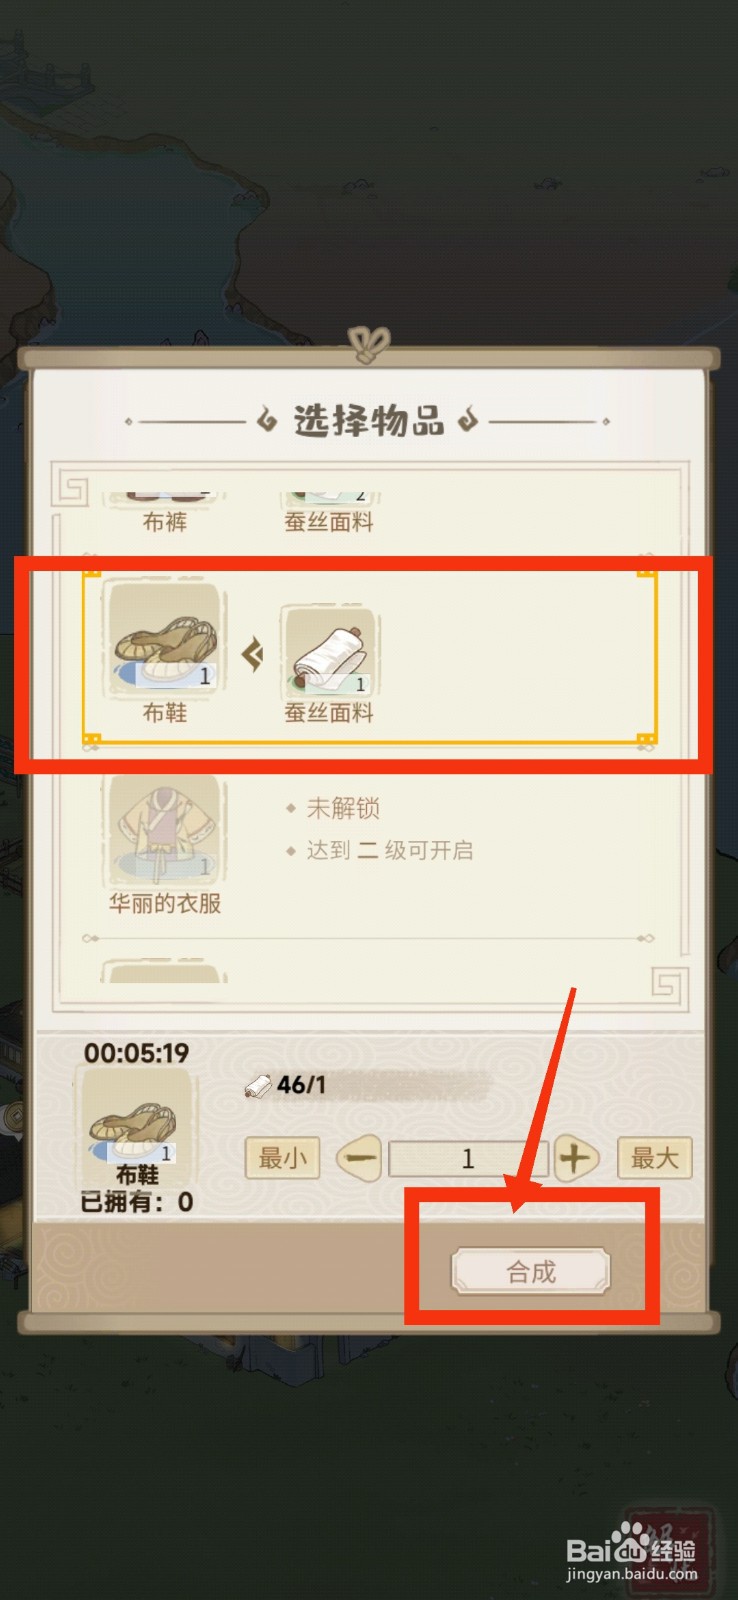Viewport: 738px width, 1600px height.
Task: Tap the partially visible item at list bottom
Action: [x=165, y=972]
